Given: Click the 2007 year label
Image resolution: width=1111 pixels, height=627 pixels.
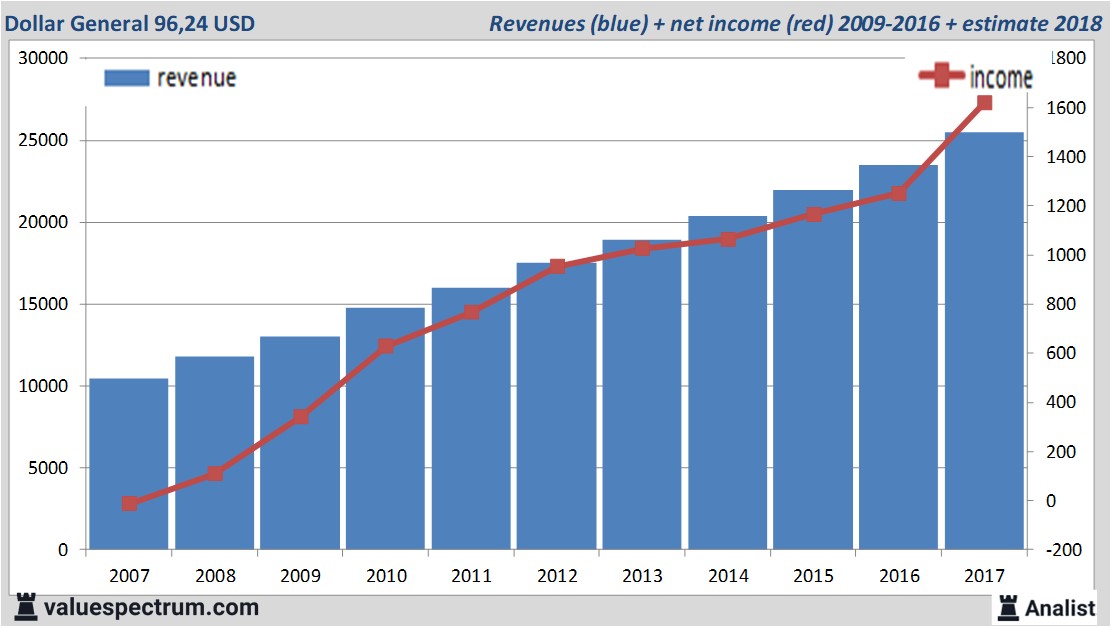Looking at the screenshot, I should [x=130, y=575].
